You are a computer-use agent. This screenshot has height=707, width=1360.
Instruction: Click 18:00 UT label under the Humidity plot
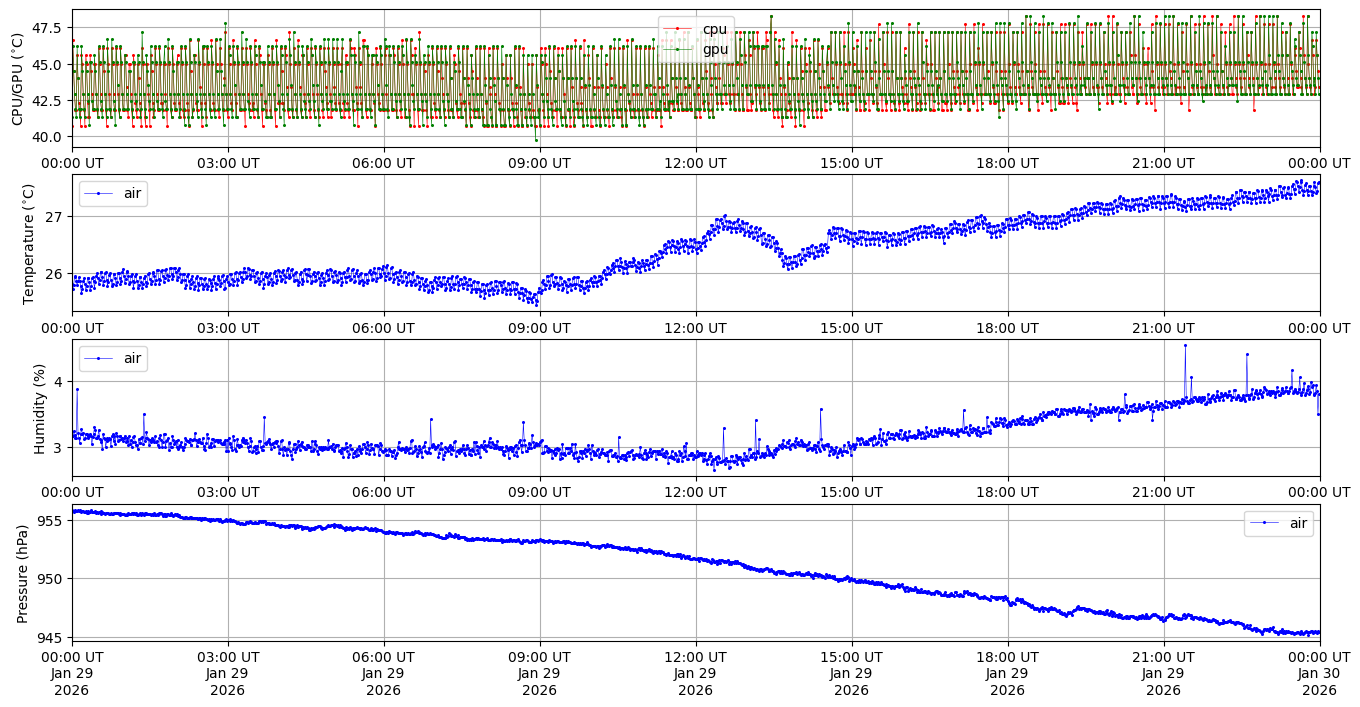coord(1007,493)
